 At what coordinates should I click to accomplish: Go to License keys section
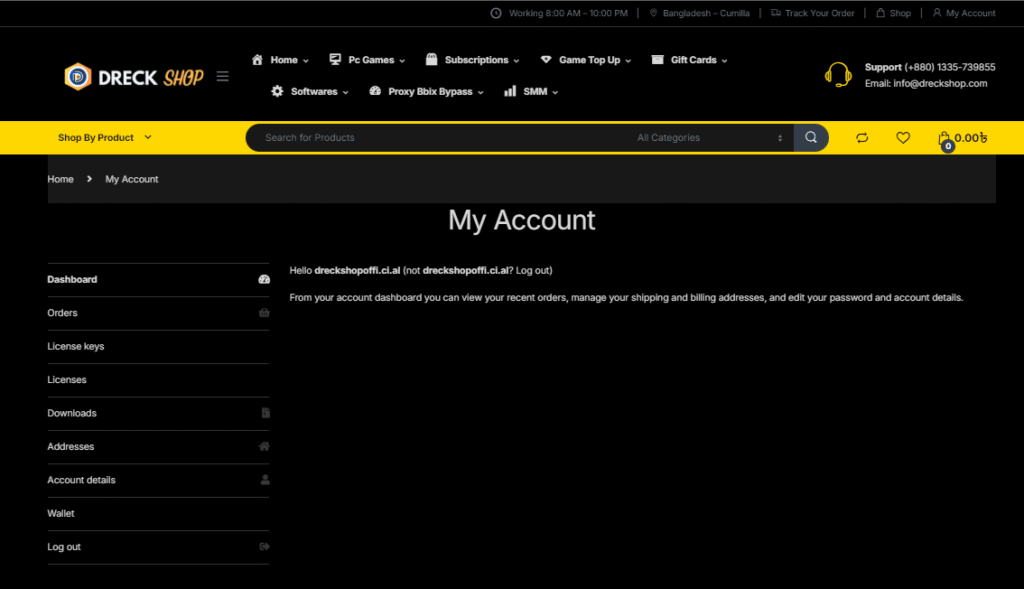coord(158,347)
